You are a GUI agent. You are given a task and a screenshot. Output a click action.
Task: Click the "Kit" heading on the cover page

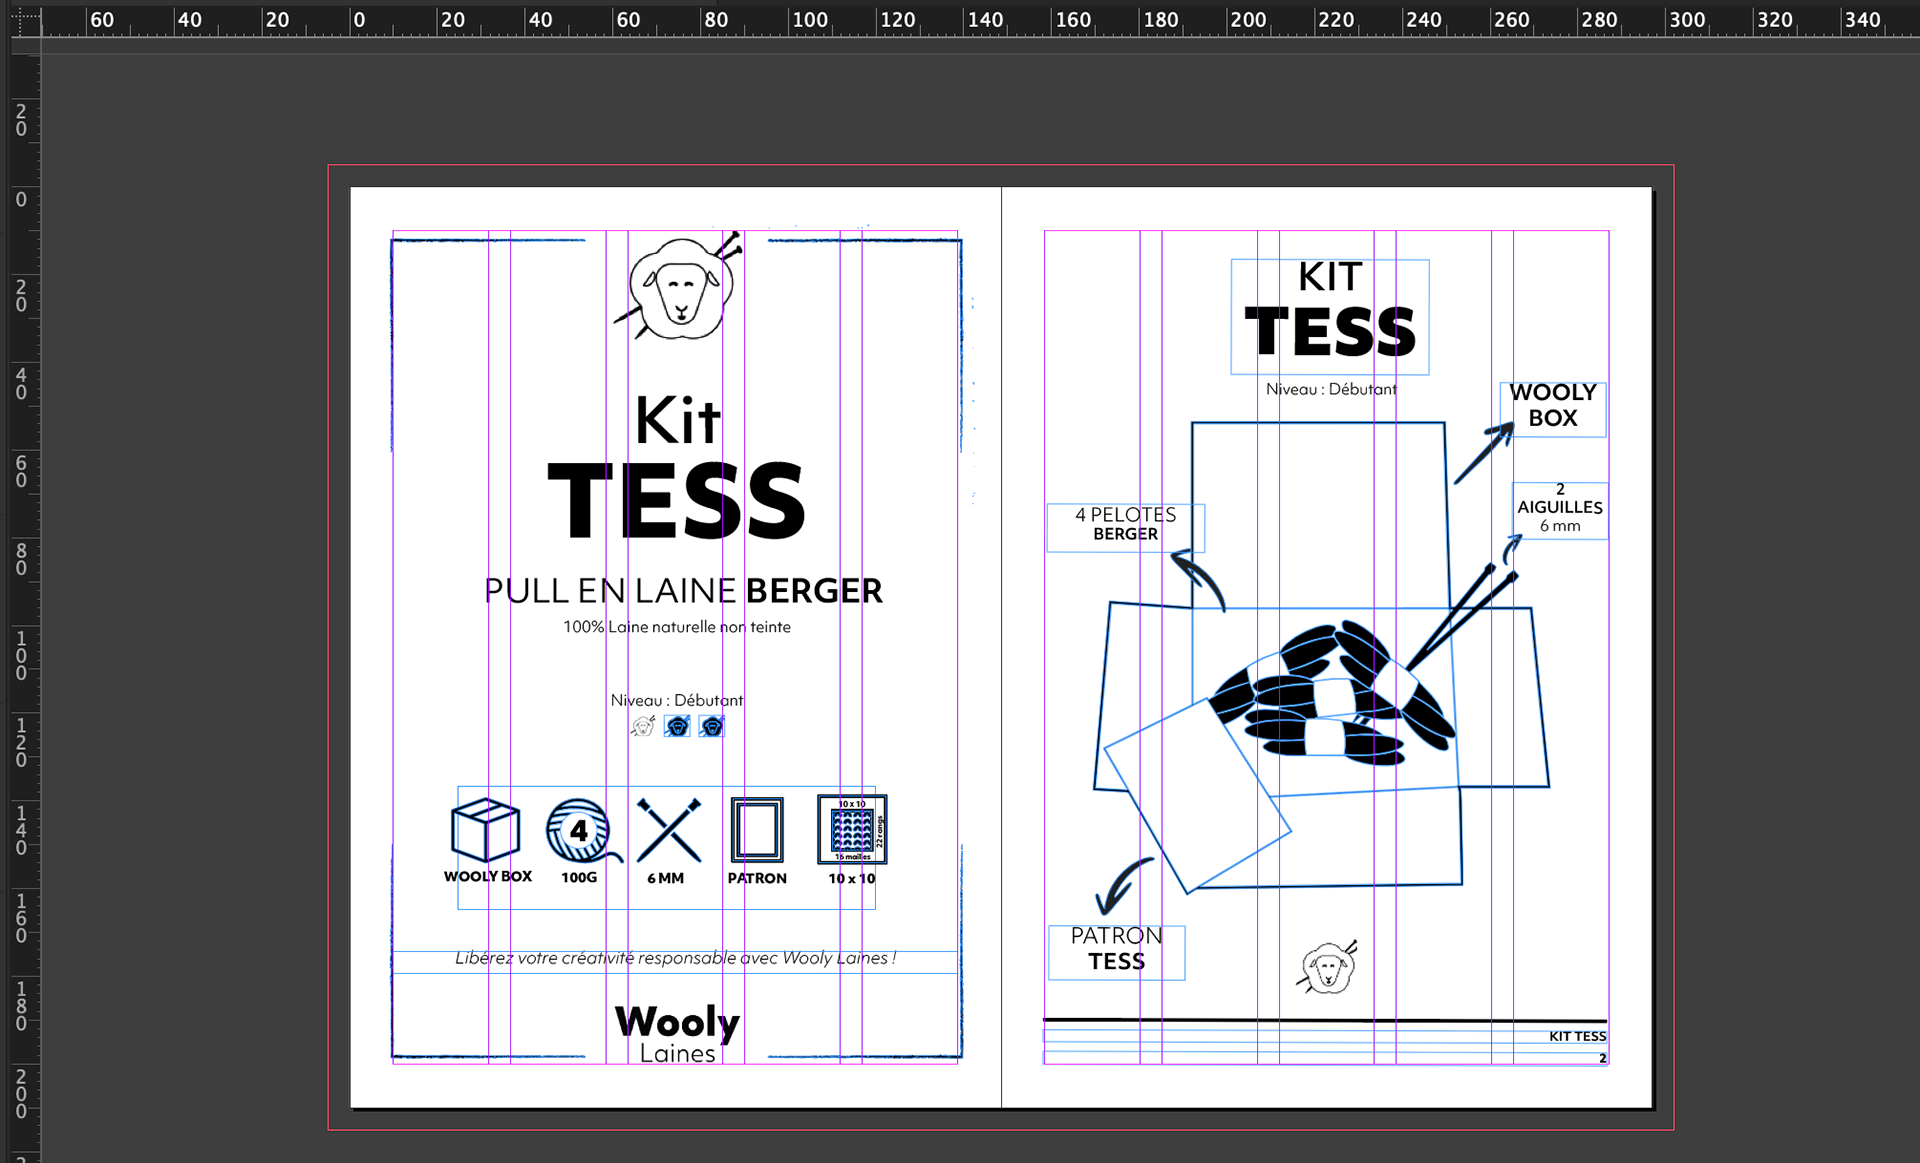677,420
